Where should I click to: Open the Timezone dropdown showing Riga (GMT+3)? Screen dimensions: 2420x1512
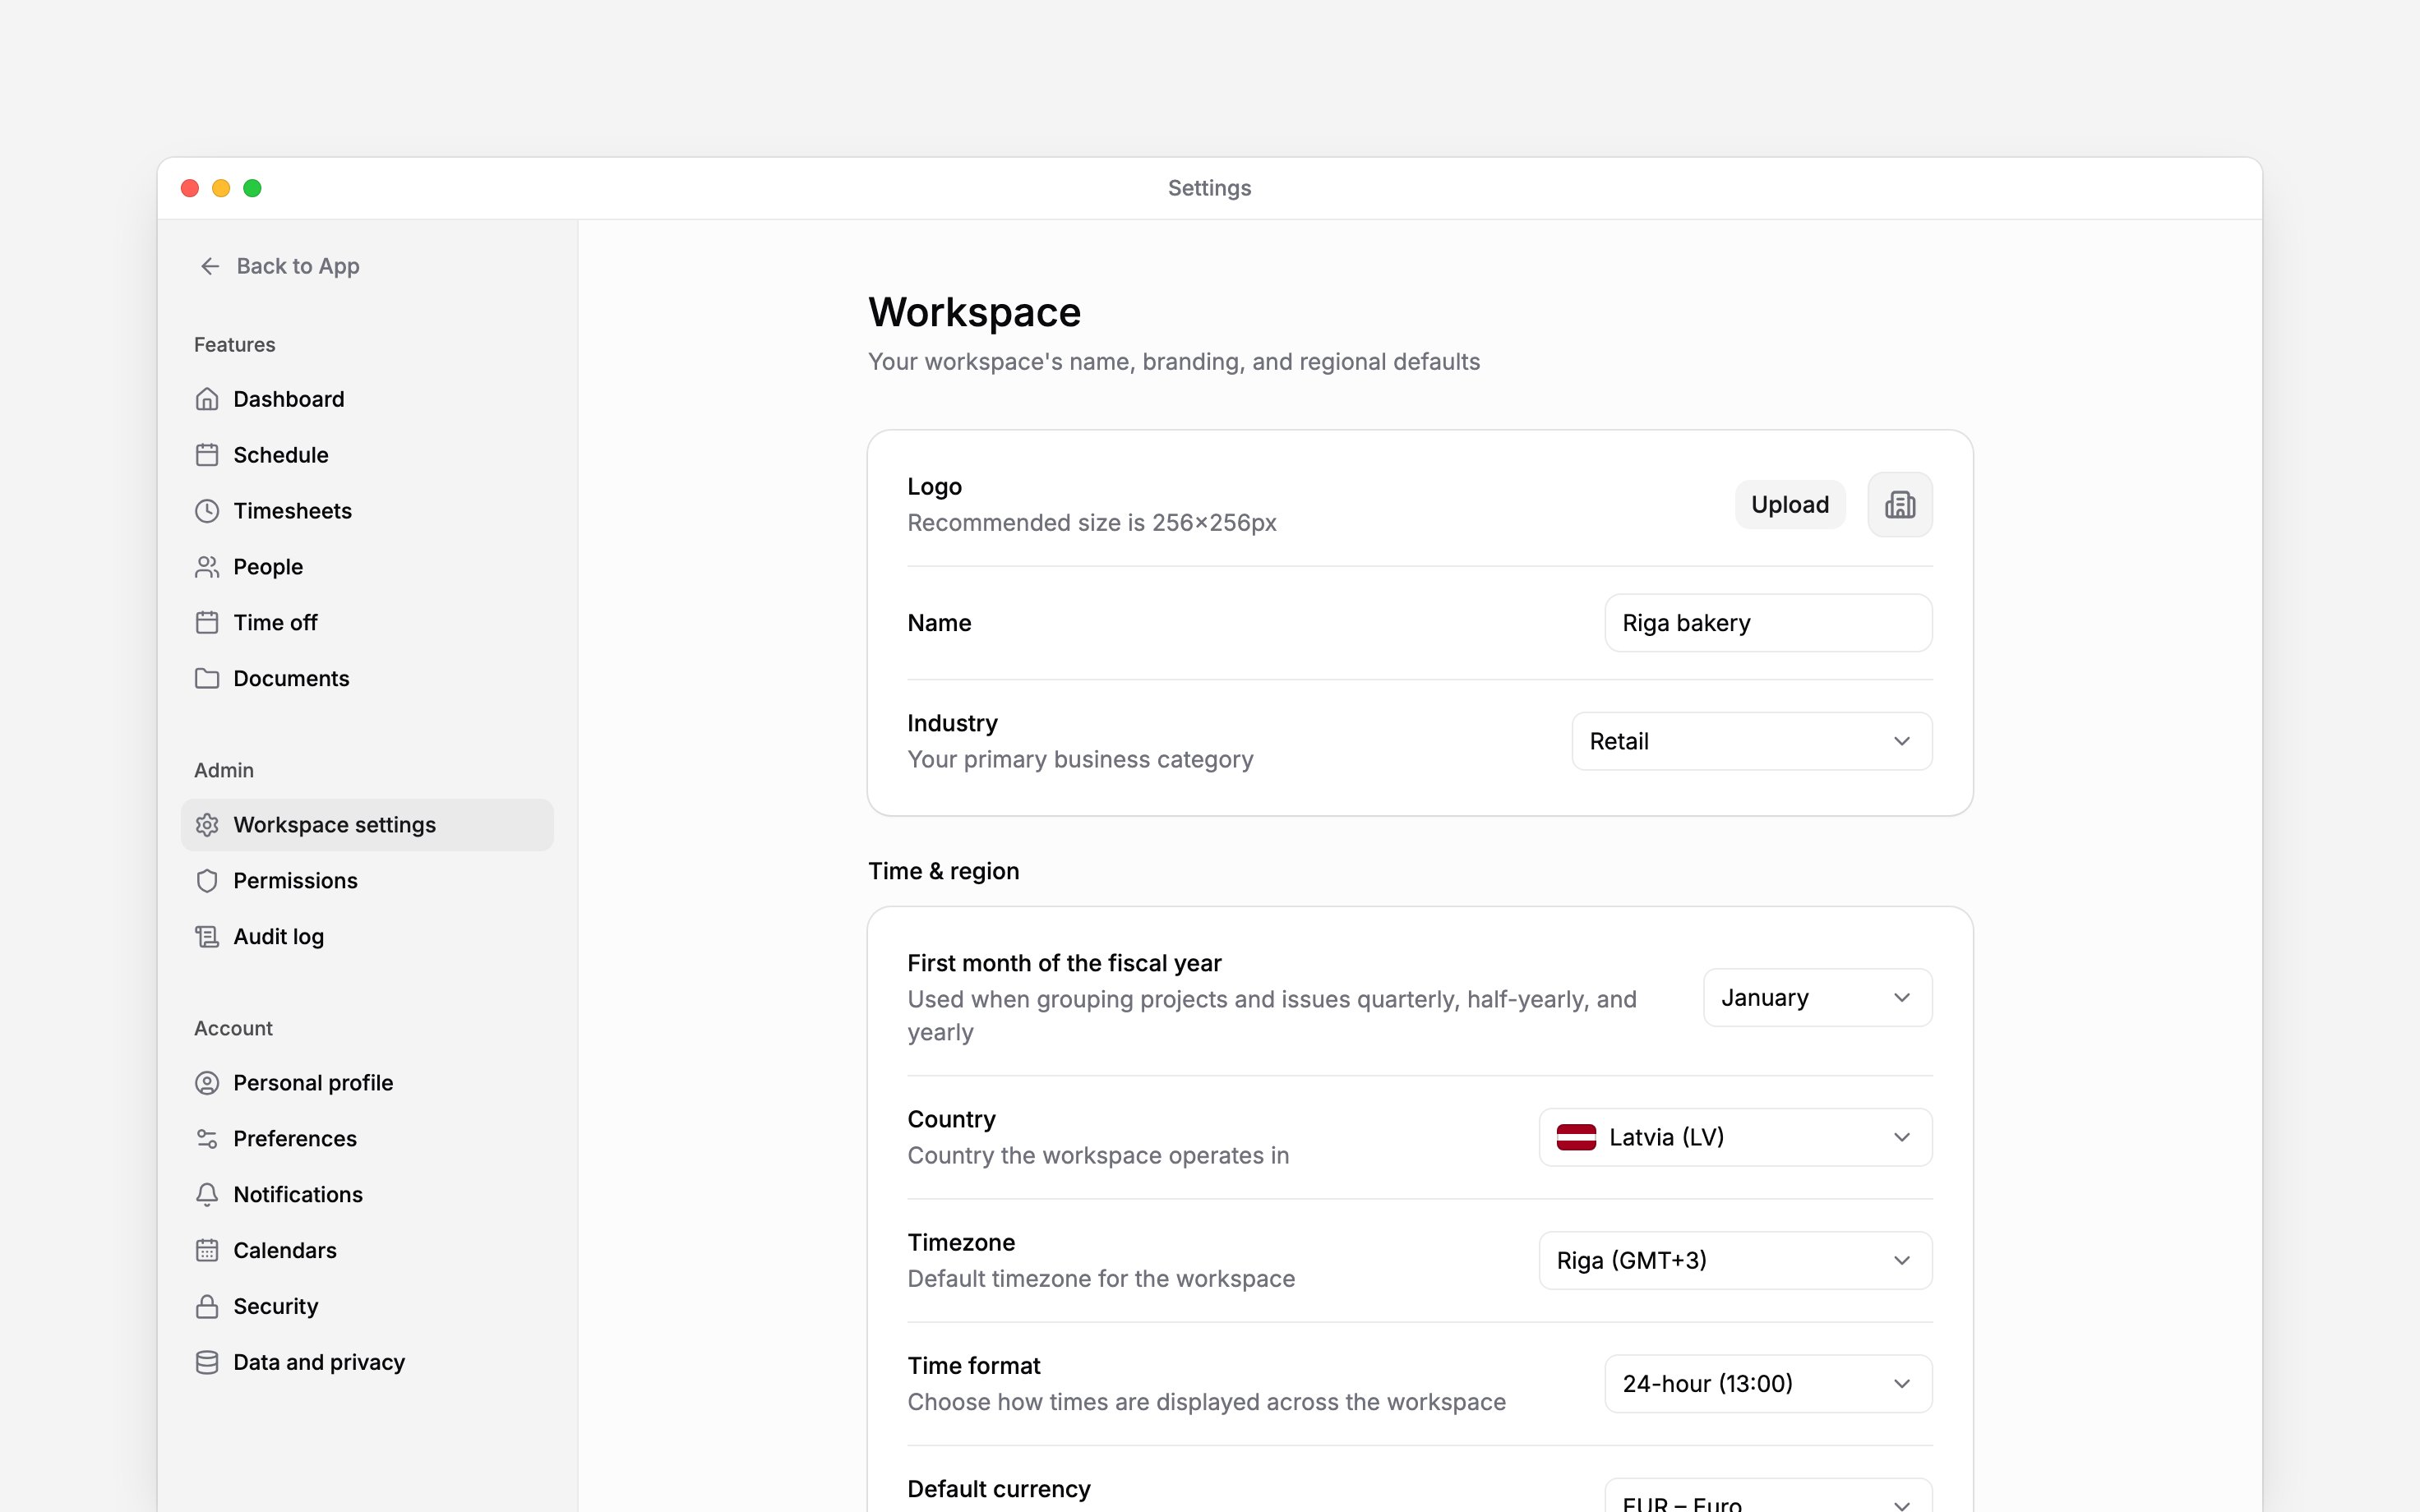pos(1736,1260)
